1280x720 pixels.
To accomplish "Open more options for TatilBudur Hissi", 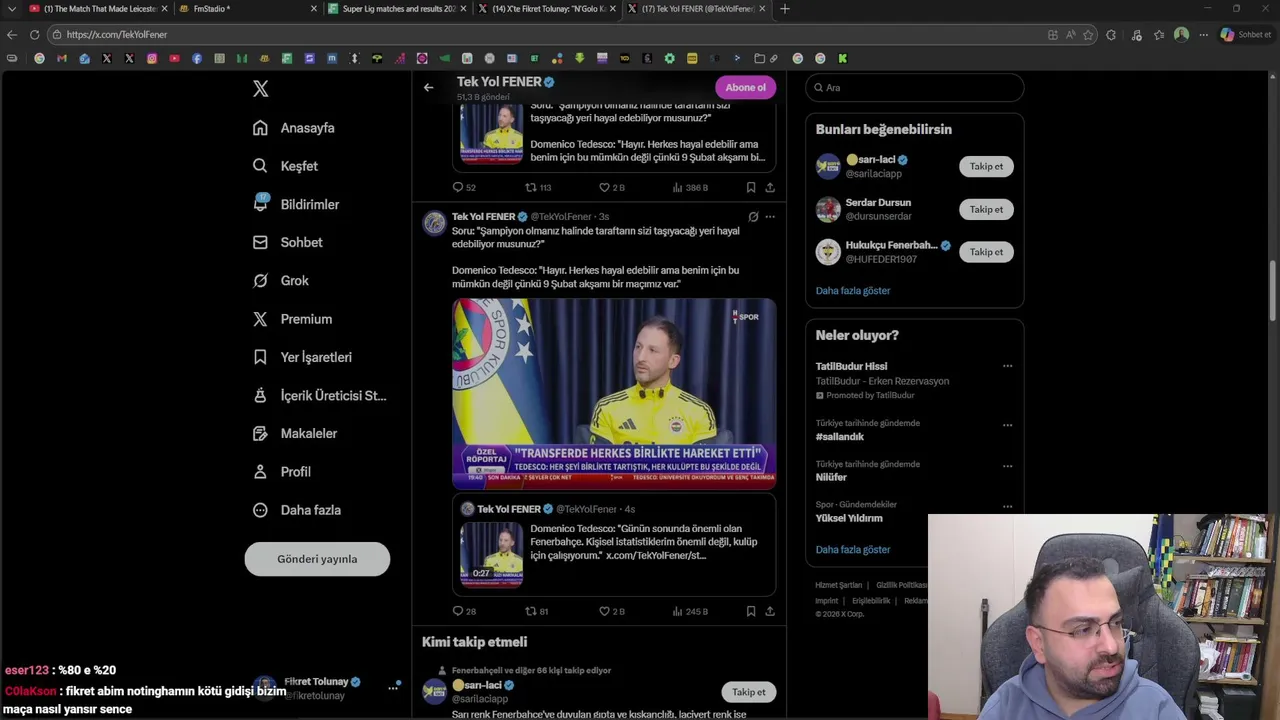I will click(1007, 366).
